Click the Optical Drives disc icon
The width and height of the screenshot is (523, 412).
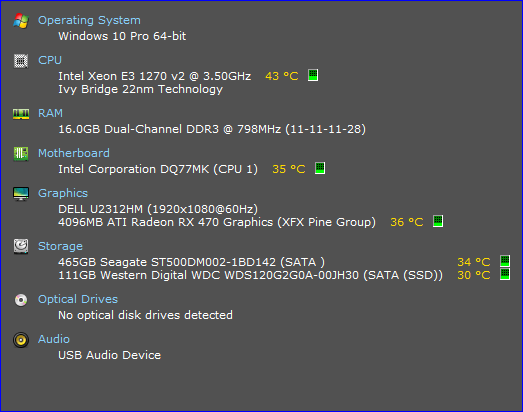[21, 300]
